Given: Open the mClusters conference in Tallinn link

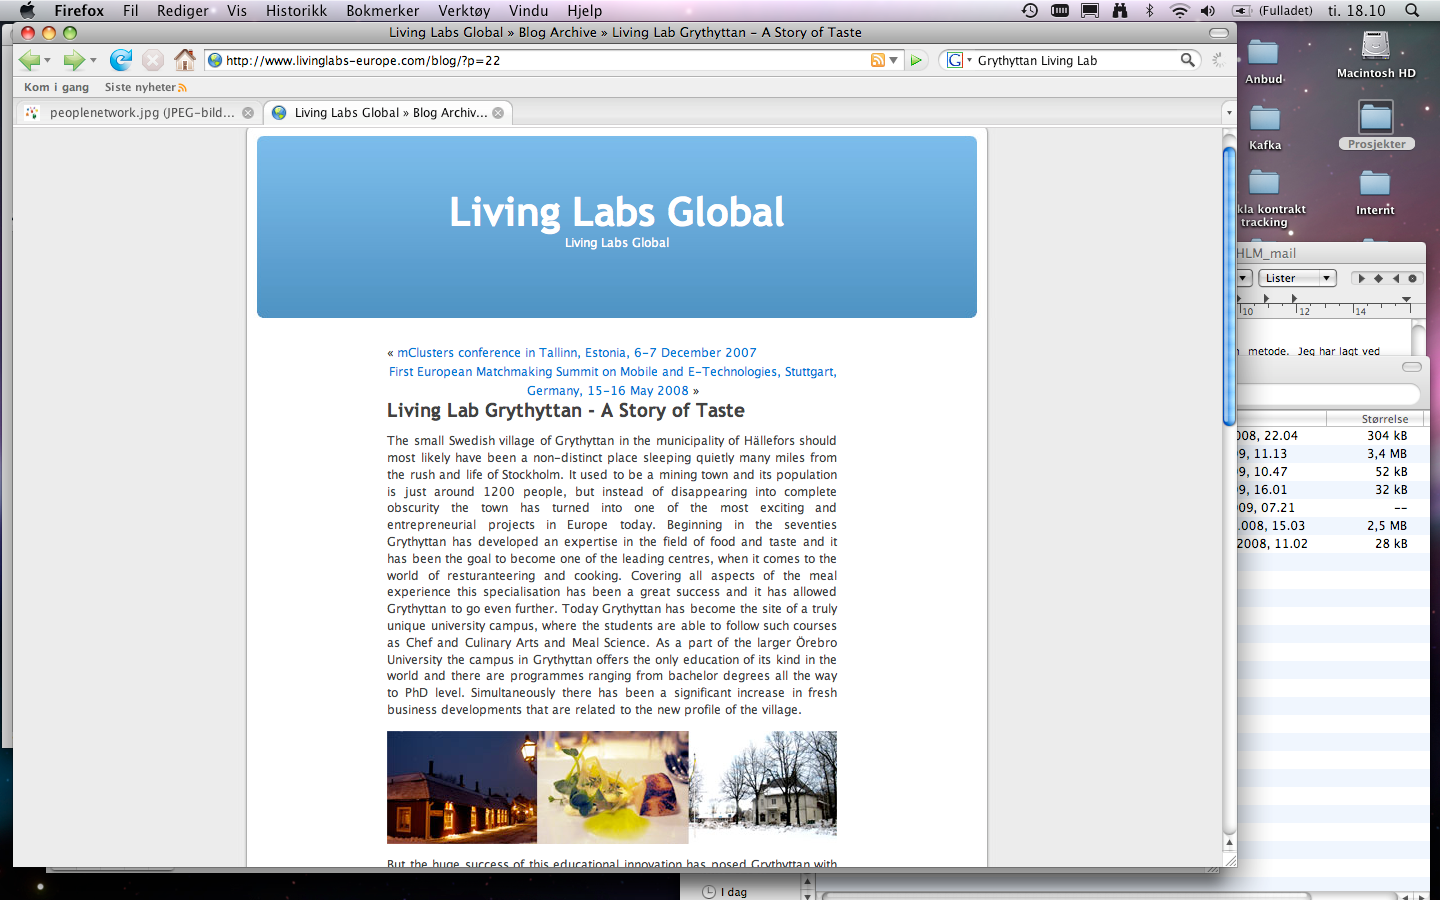Looking at the screenshot, I should (x=577, y=353).
